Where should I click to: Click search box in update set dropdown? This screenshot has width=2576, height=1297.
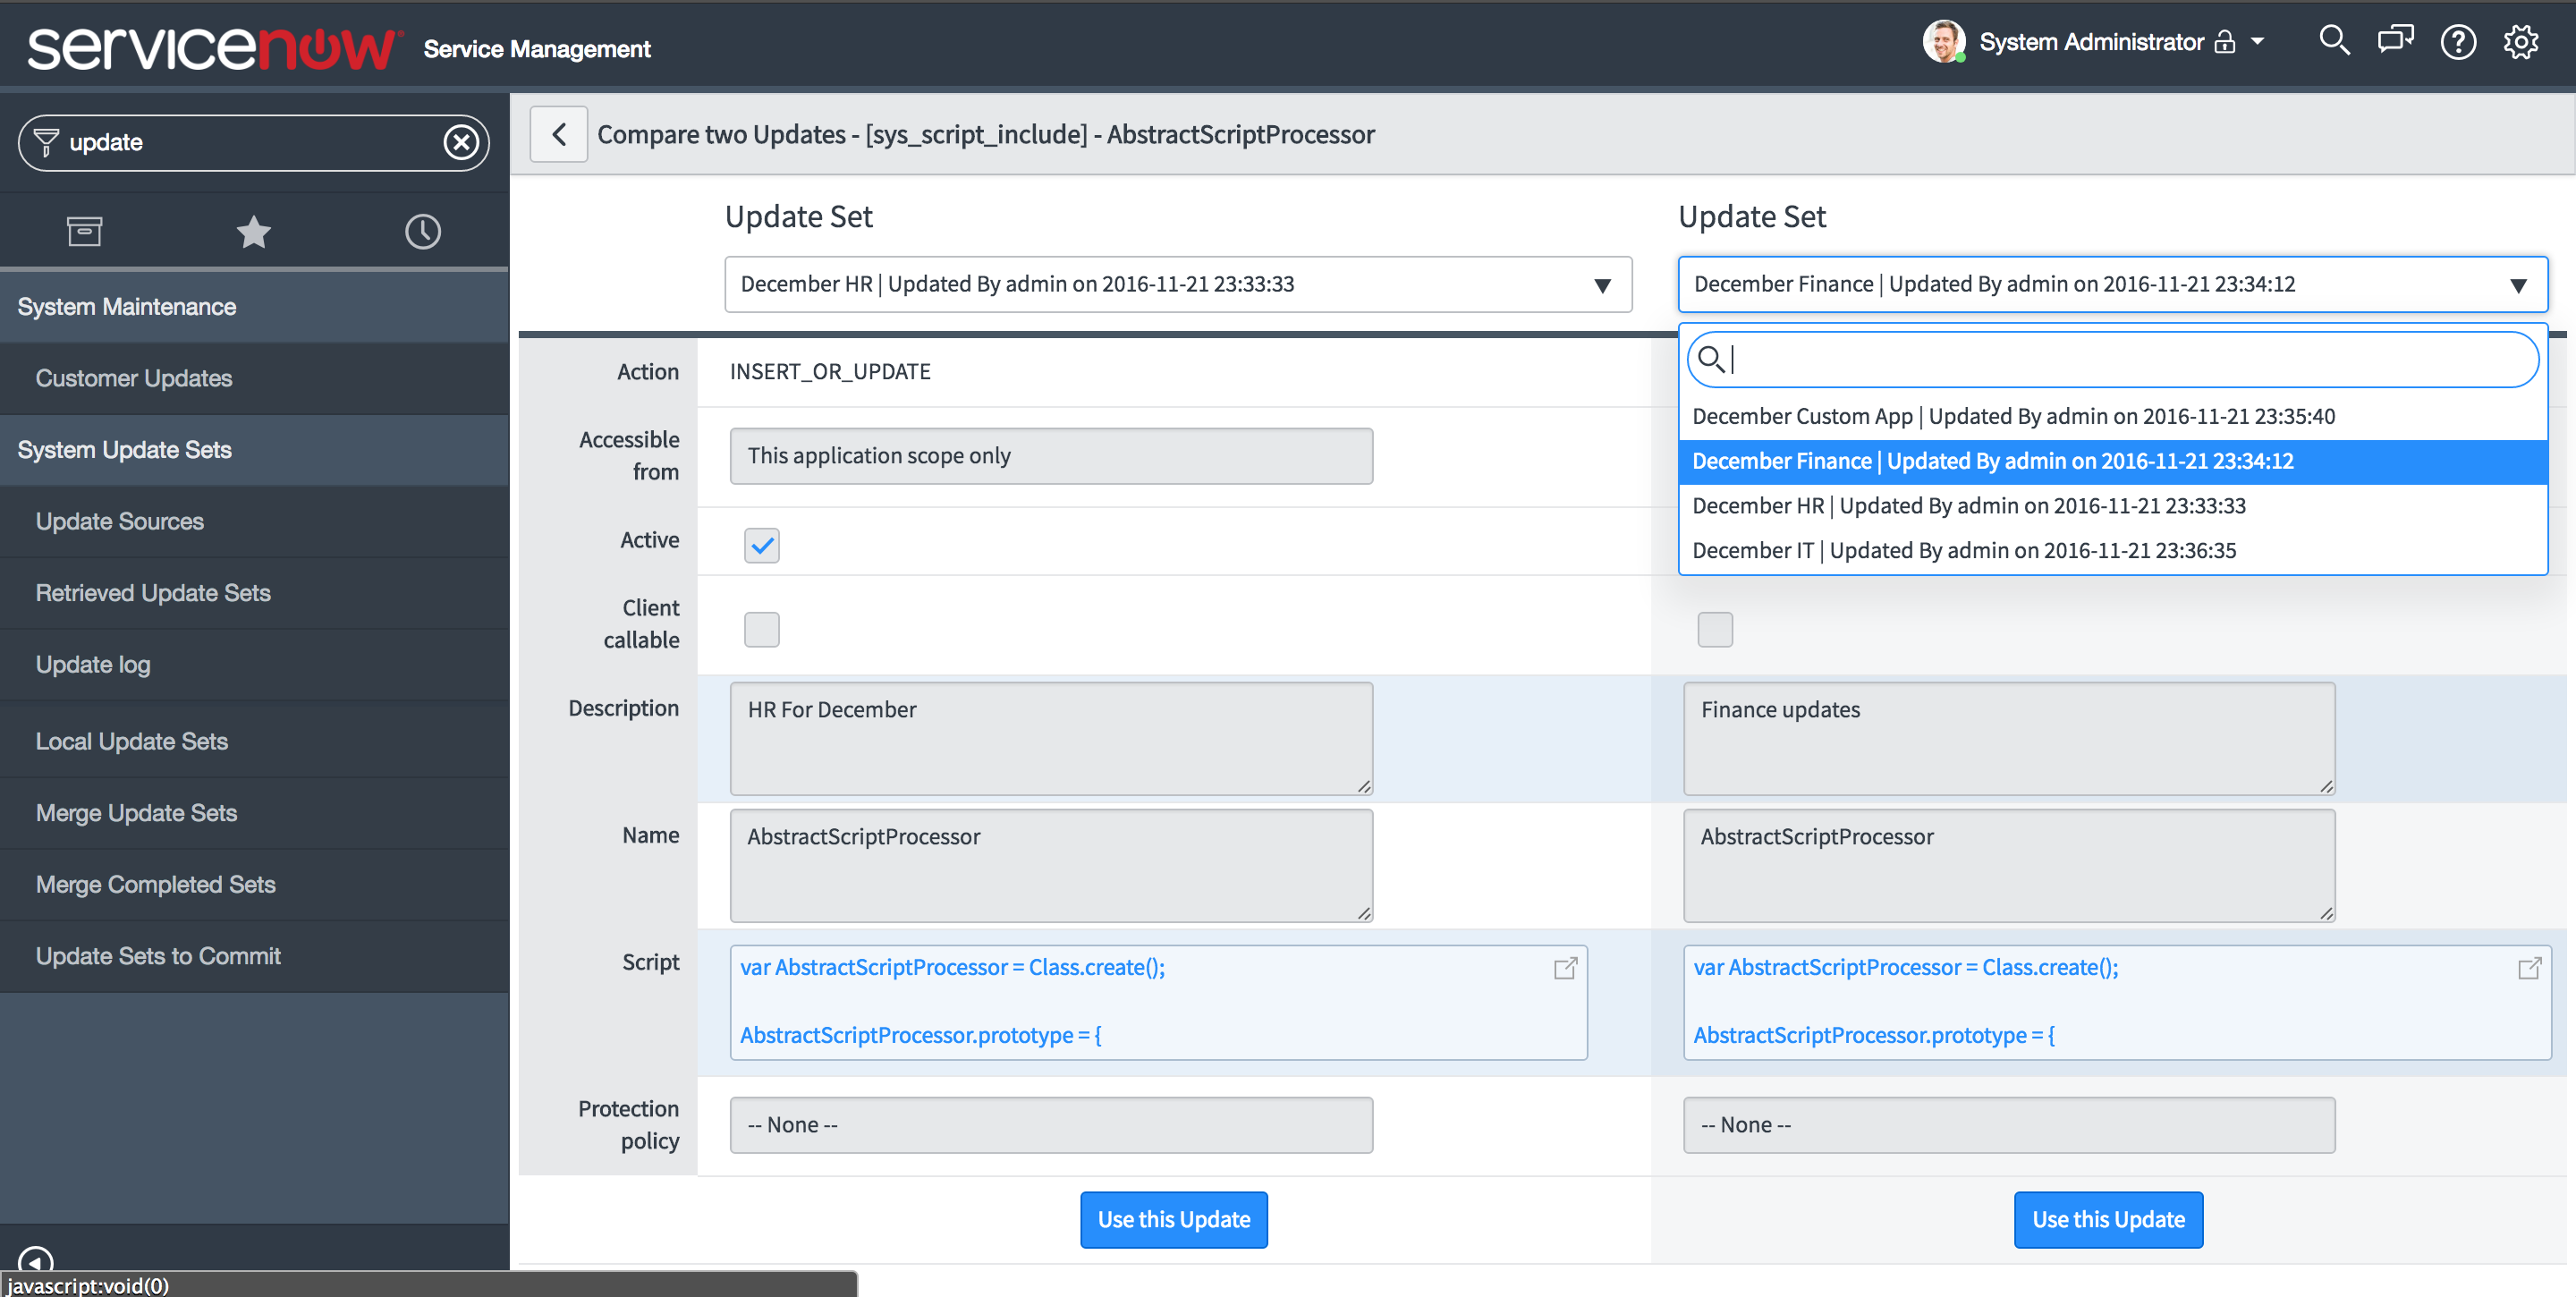click(2112, 359)
